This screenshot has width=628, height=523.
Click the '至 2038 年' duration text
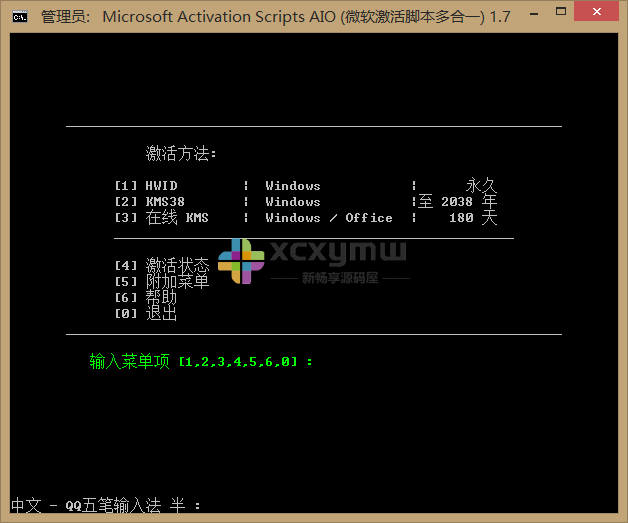457,201
